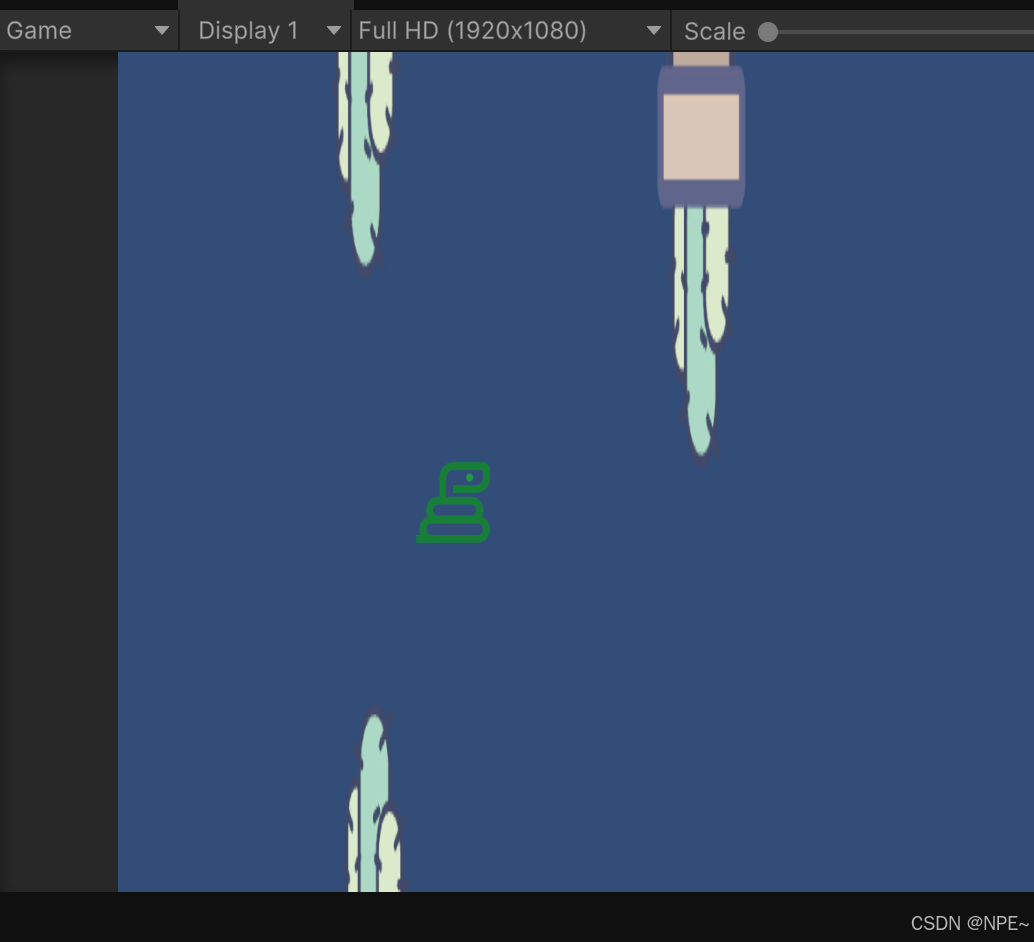This screenshot has width=1034, height=942.
Task: Open the Game view mode dropdown
Action: 88,30
